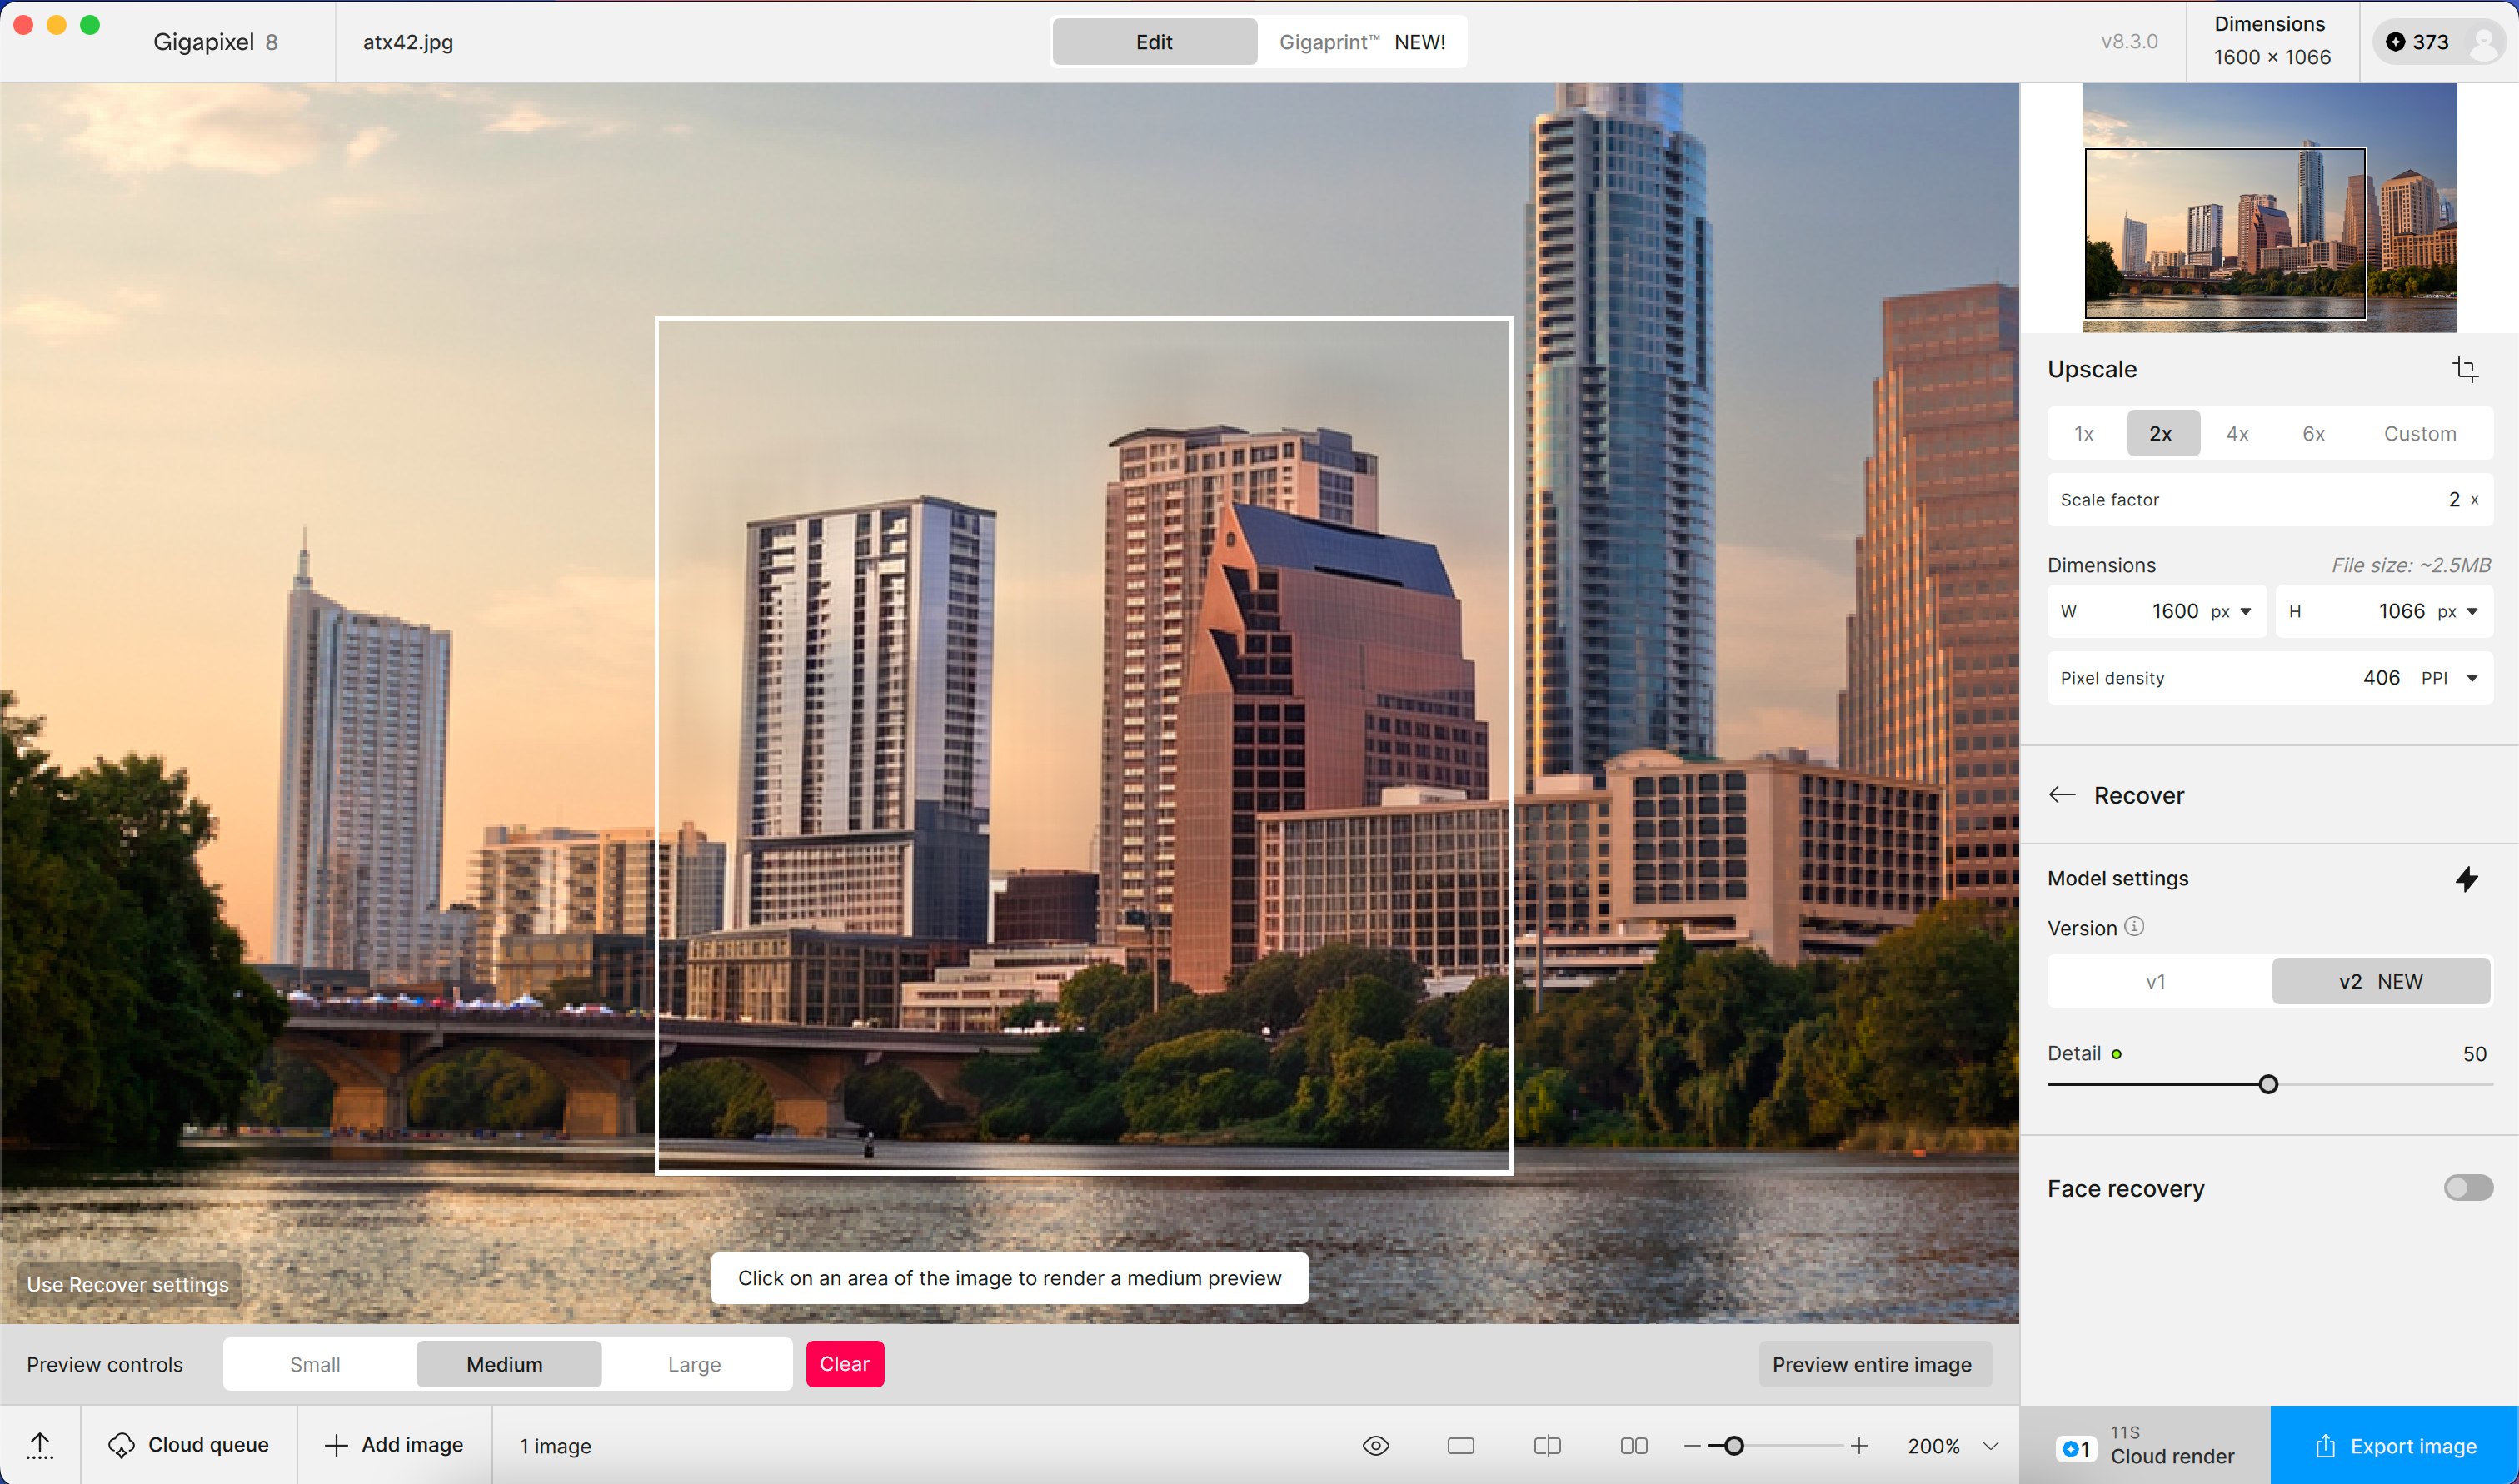Expand the 200% zoom level dropdown
This screenshot has height=1484, width=2519.
point(1991,1446)
